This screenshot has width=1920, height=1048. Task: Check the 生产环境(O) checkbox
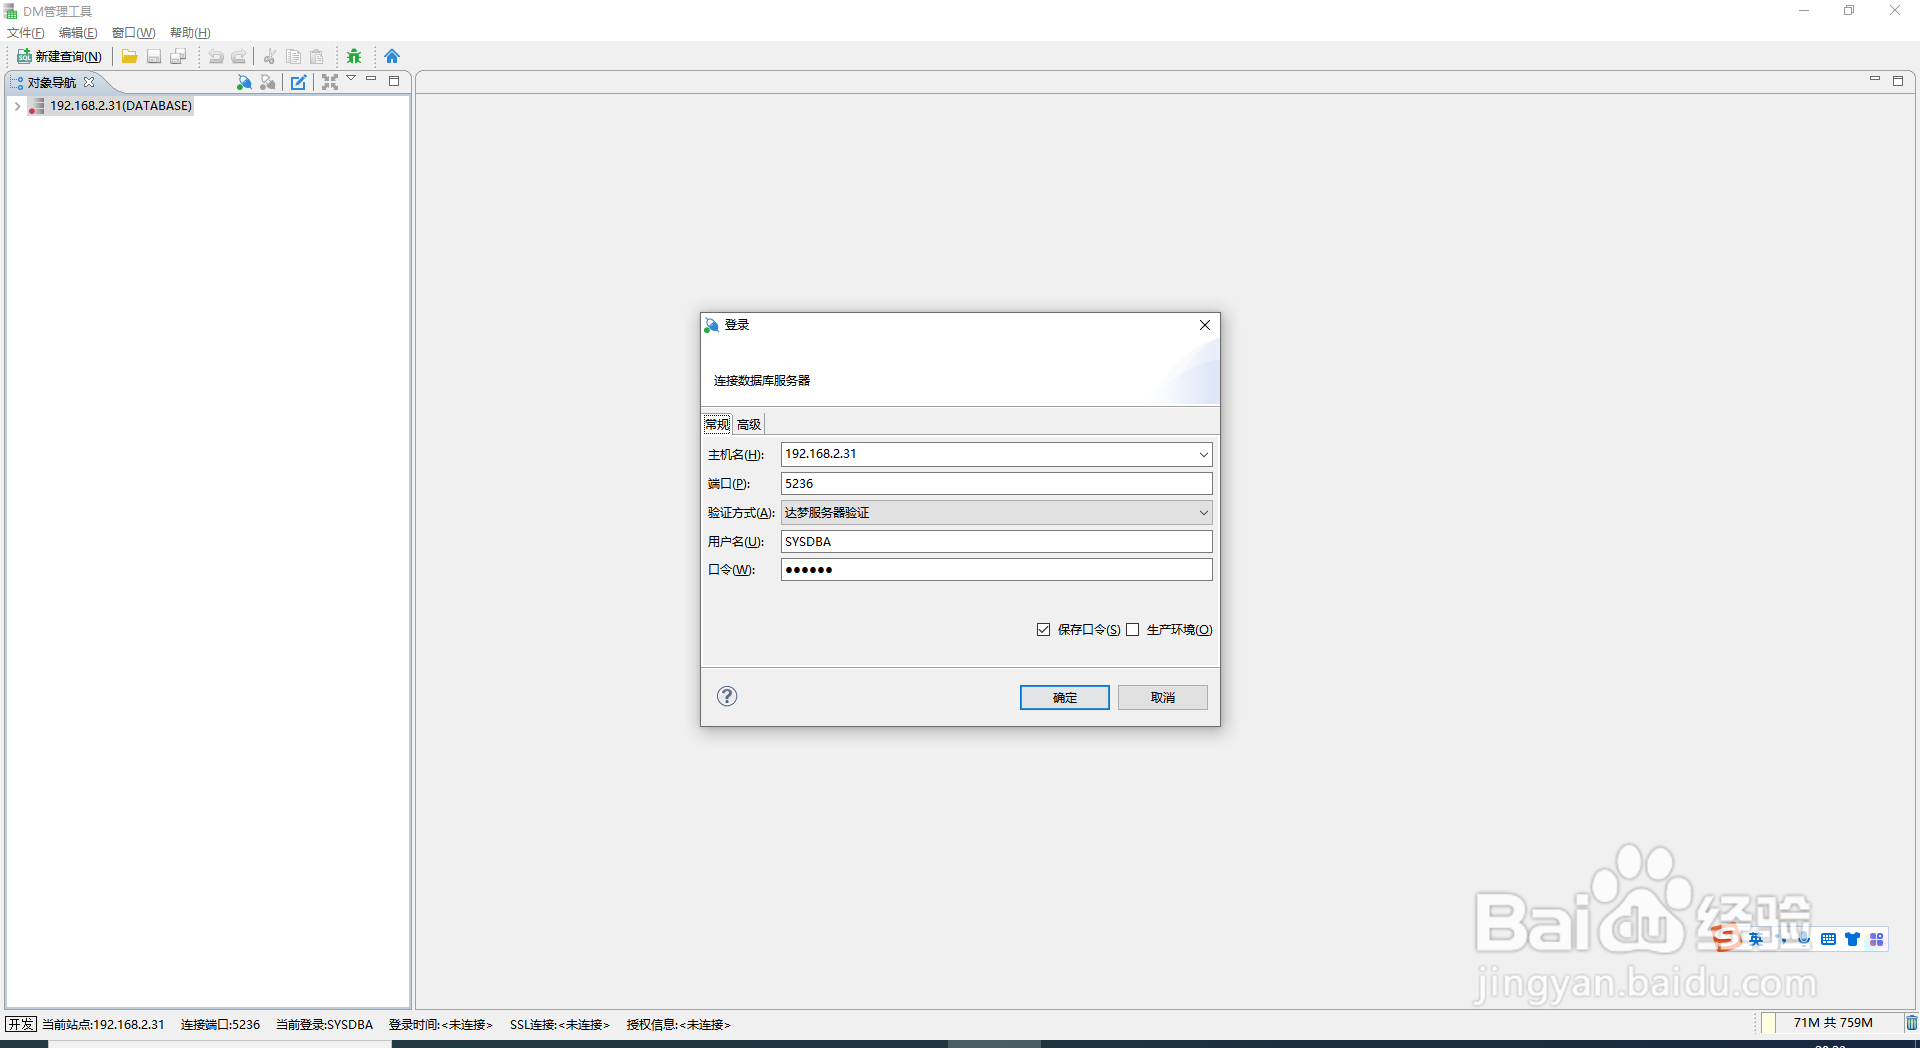pyautogui.click(x=1133, y=630)
